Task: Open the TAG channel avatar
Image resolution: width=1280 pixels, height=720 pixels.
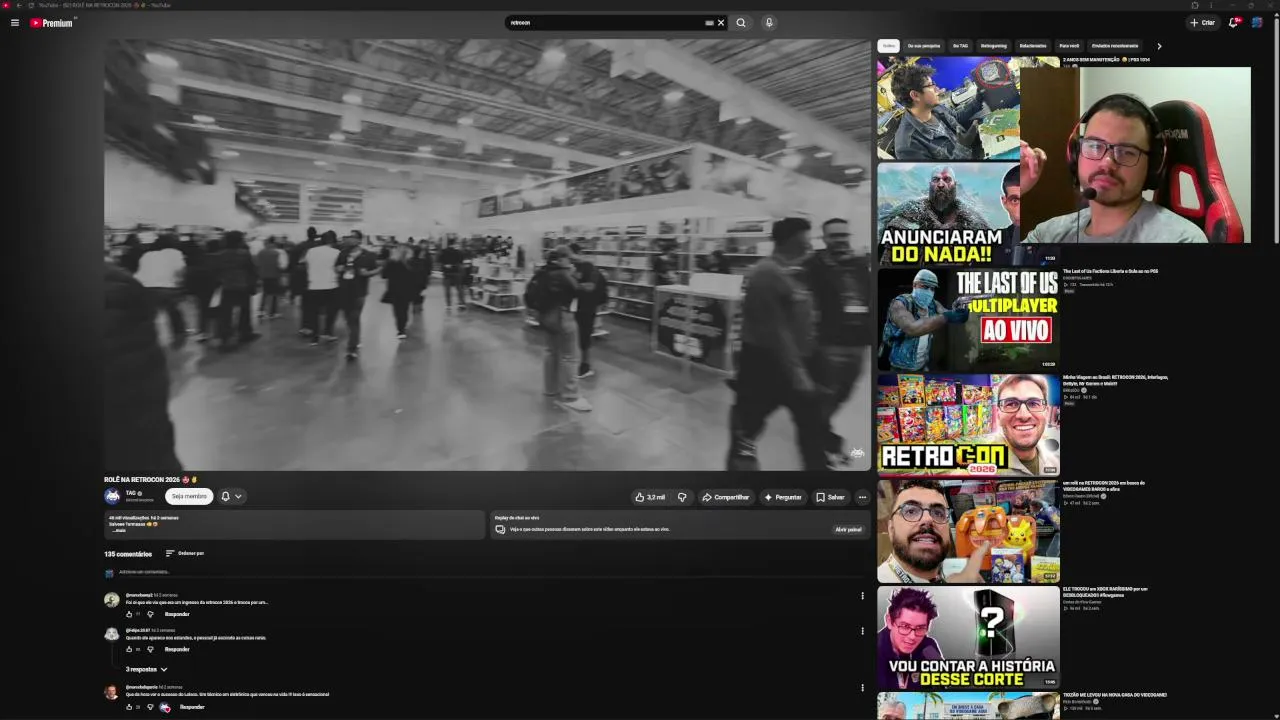Action: point(112,496)
